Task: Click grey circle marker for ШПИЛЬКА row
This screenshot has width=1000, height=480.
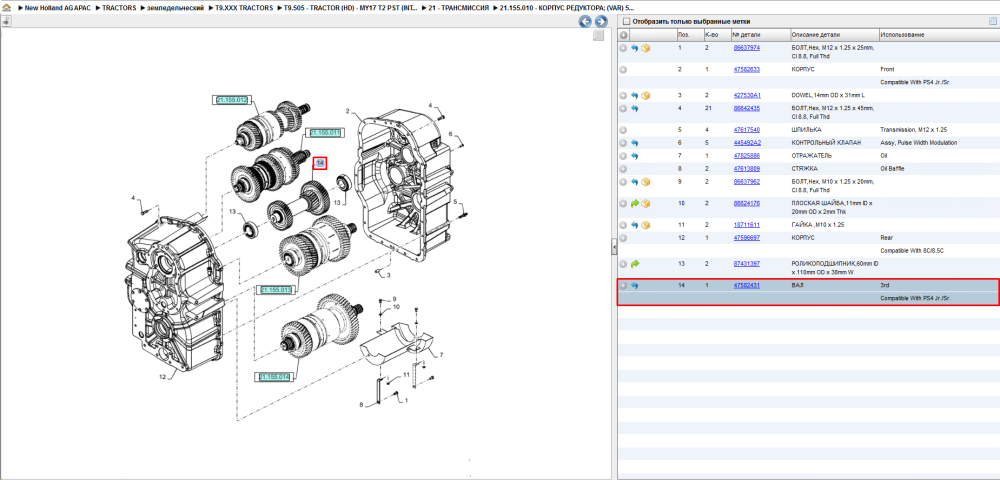Action: (x=624, y=129)
